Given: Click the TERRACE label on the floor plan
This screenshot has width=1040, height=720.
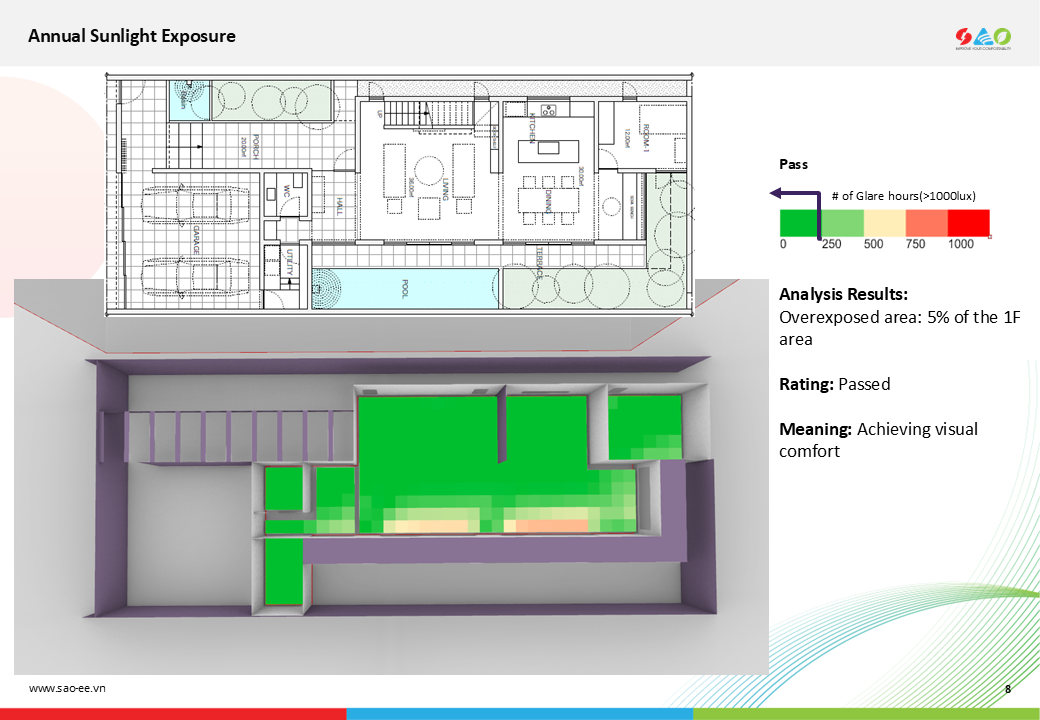Looking at the screenshot, I should pos(539,263).
